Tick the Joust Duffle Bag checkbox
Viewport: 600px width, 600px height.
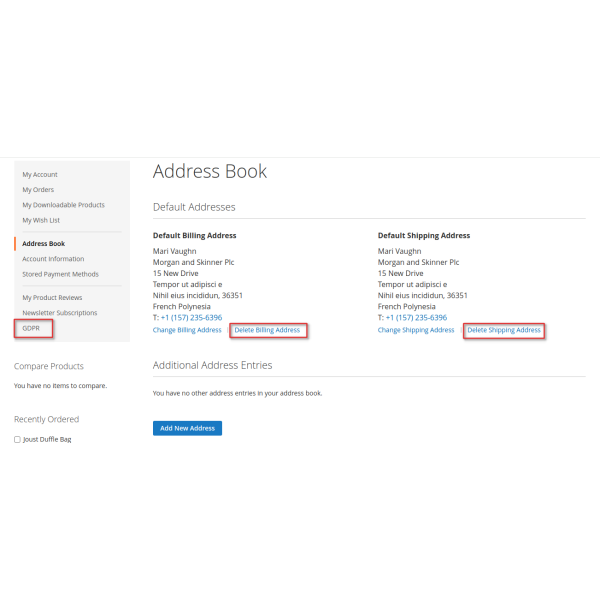click(x=17, y=439)
